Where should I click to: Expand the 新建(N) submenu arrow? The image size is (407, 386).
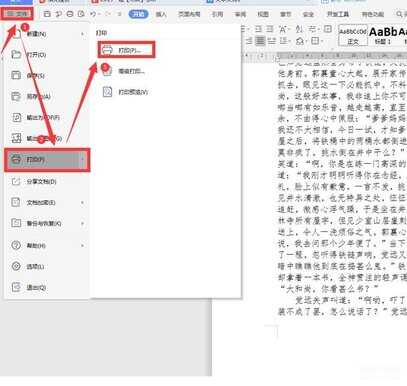pos(82,34)
